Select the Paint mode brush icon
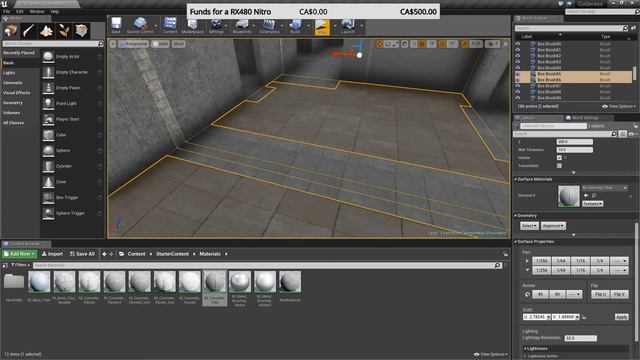The width and height of the screenshot is (640, 360). [29, 31]
